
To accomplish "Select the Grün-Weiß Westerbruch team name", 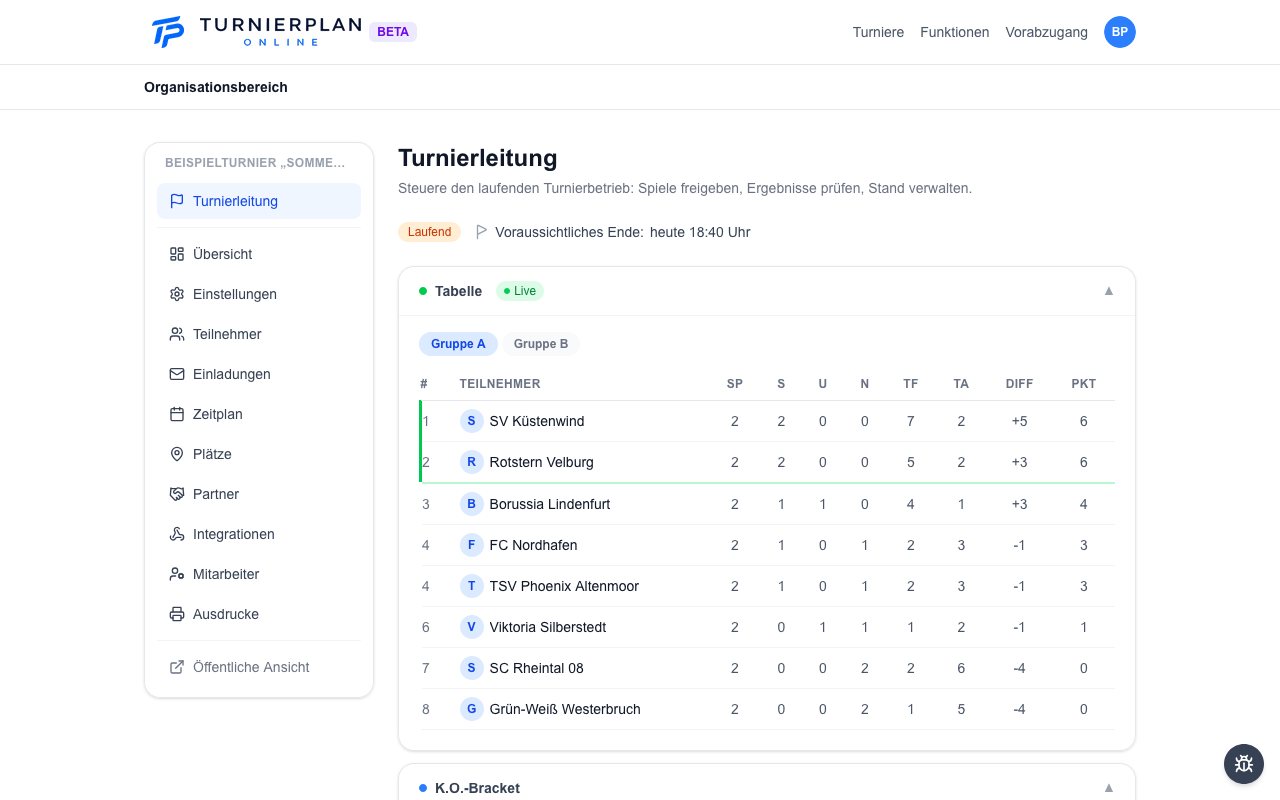I will (x=565, y=709).
